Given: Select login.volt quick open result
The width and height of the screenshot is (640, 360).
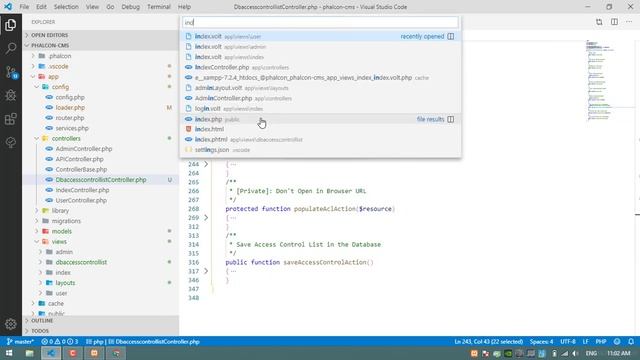Looking at the screenshot, I should pos(320,109).
